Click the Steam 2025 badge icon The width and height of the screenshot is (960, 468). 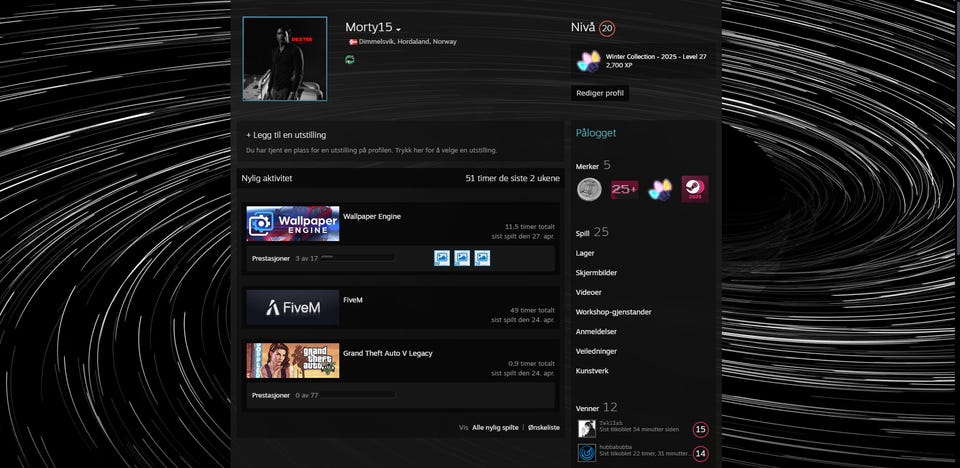point(695,189)
